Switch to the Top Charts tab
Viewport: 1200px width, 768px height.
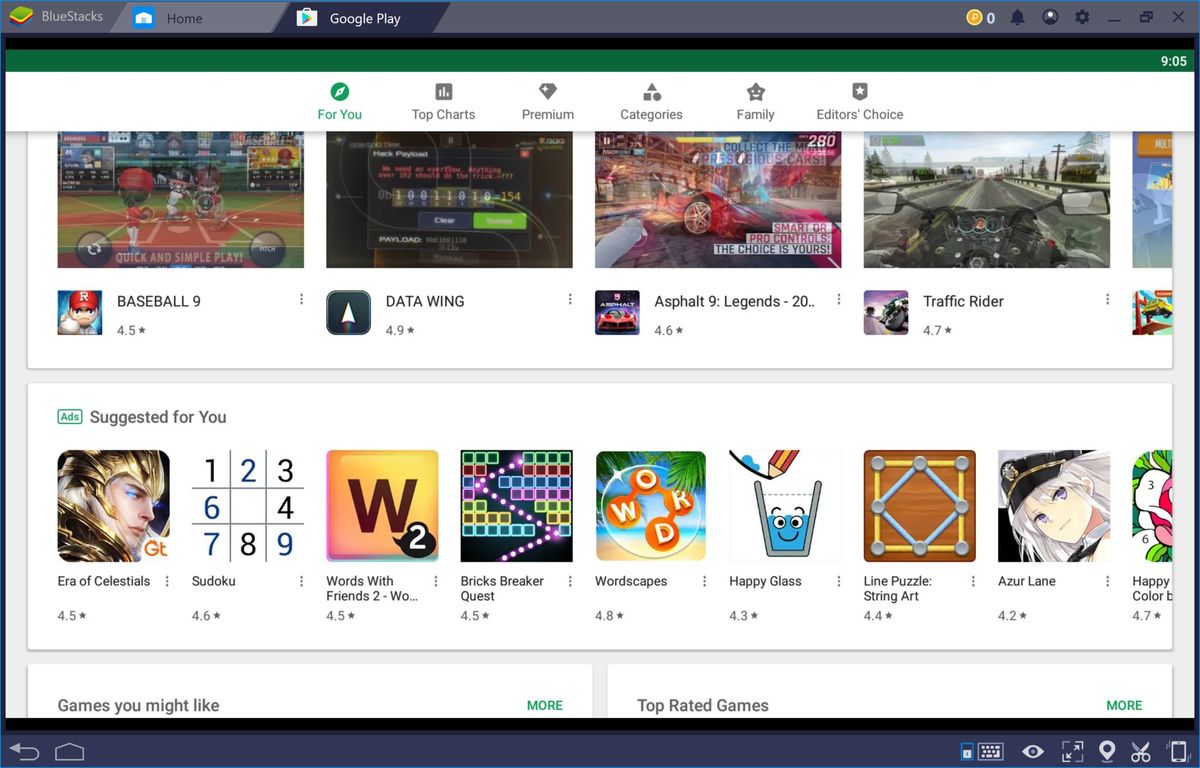click(443, 100)
